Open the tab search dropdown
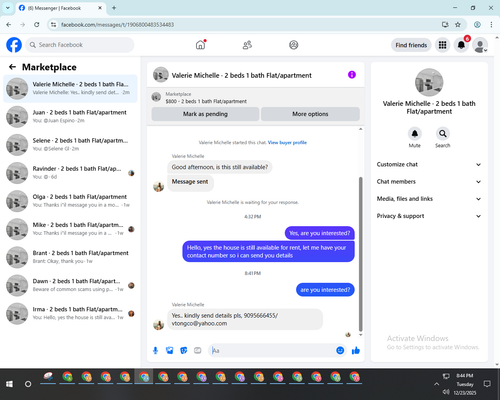This screenshot has height=400, width=500. (8, 8)
